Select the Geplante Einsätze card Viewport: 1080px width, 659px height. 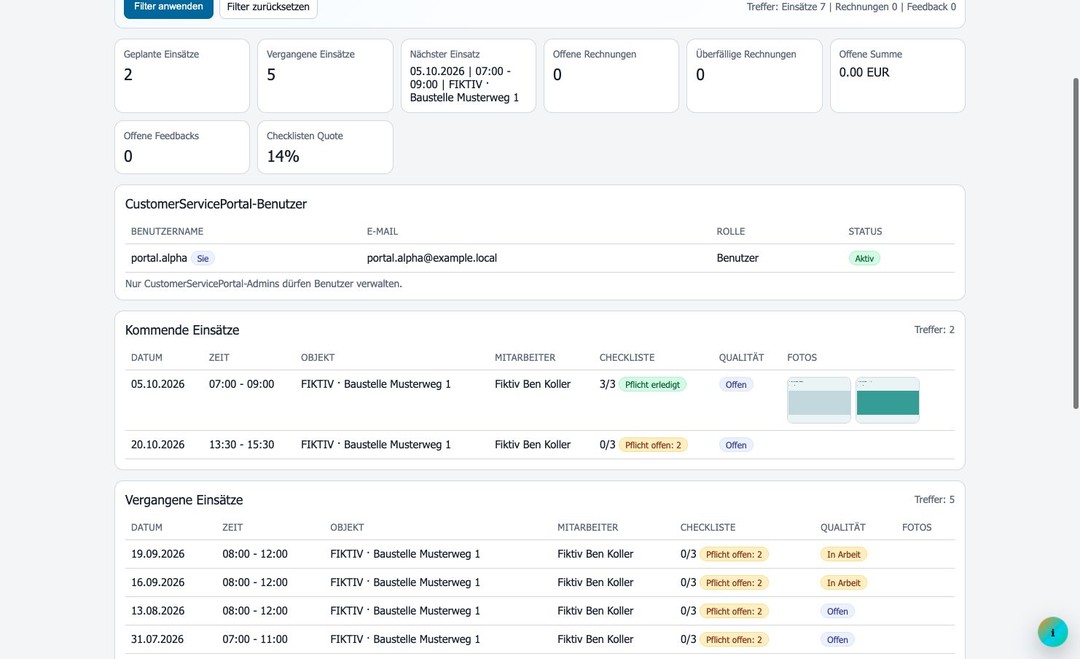(182, 76)
